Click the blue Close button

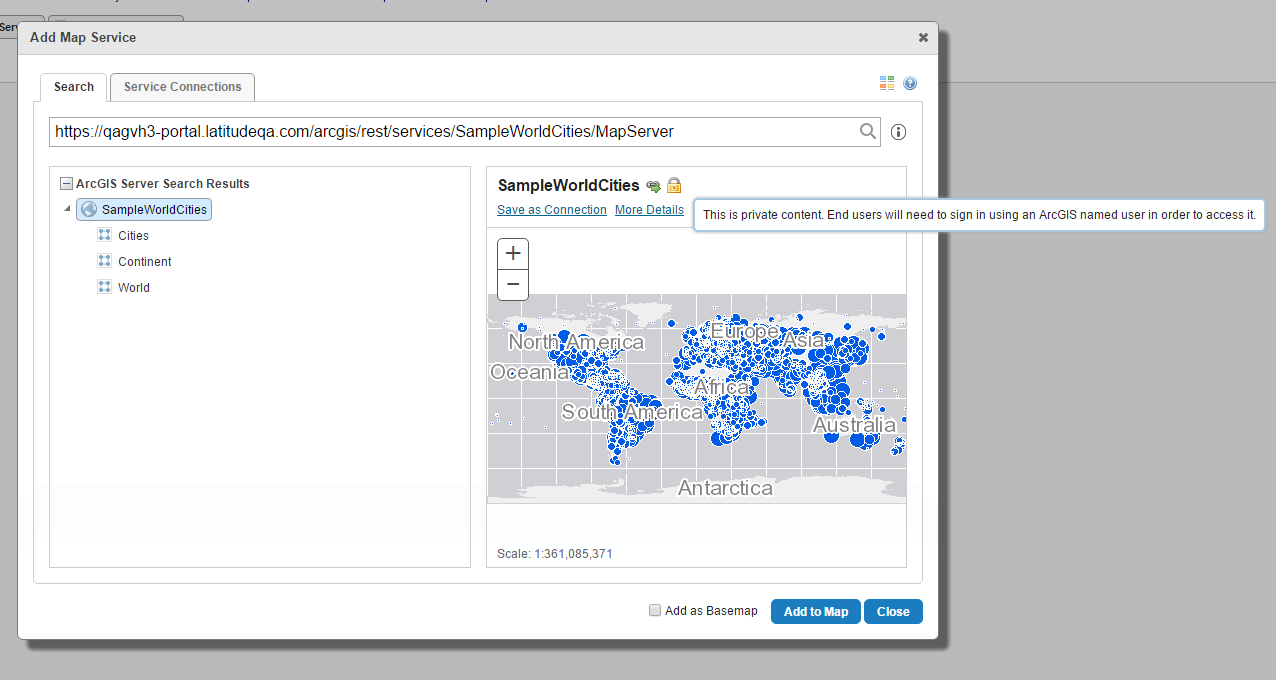point(893,612)
